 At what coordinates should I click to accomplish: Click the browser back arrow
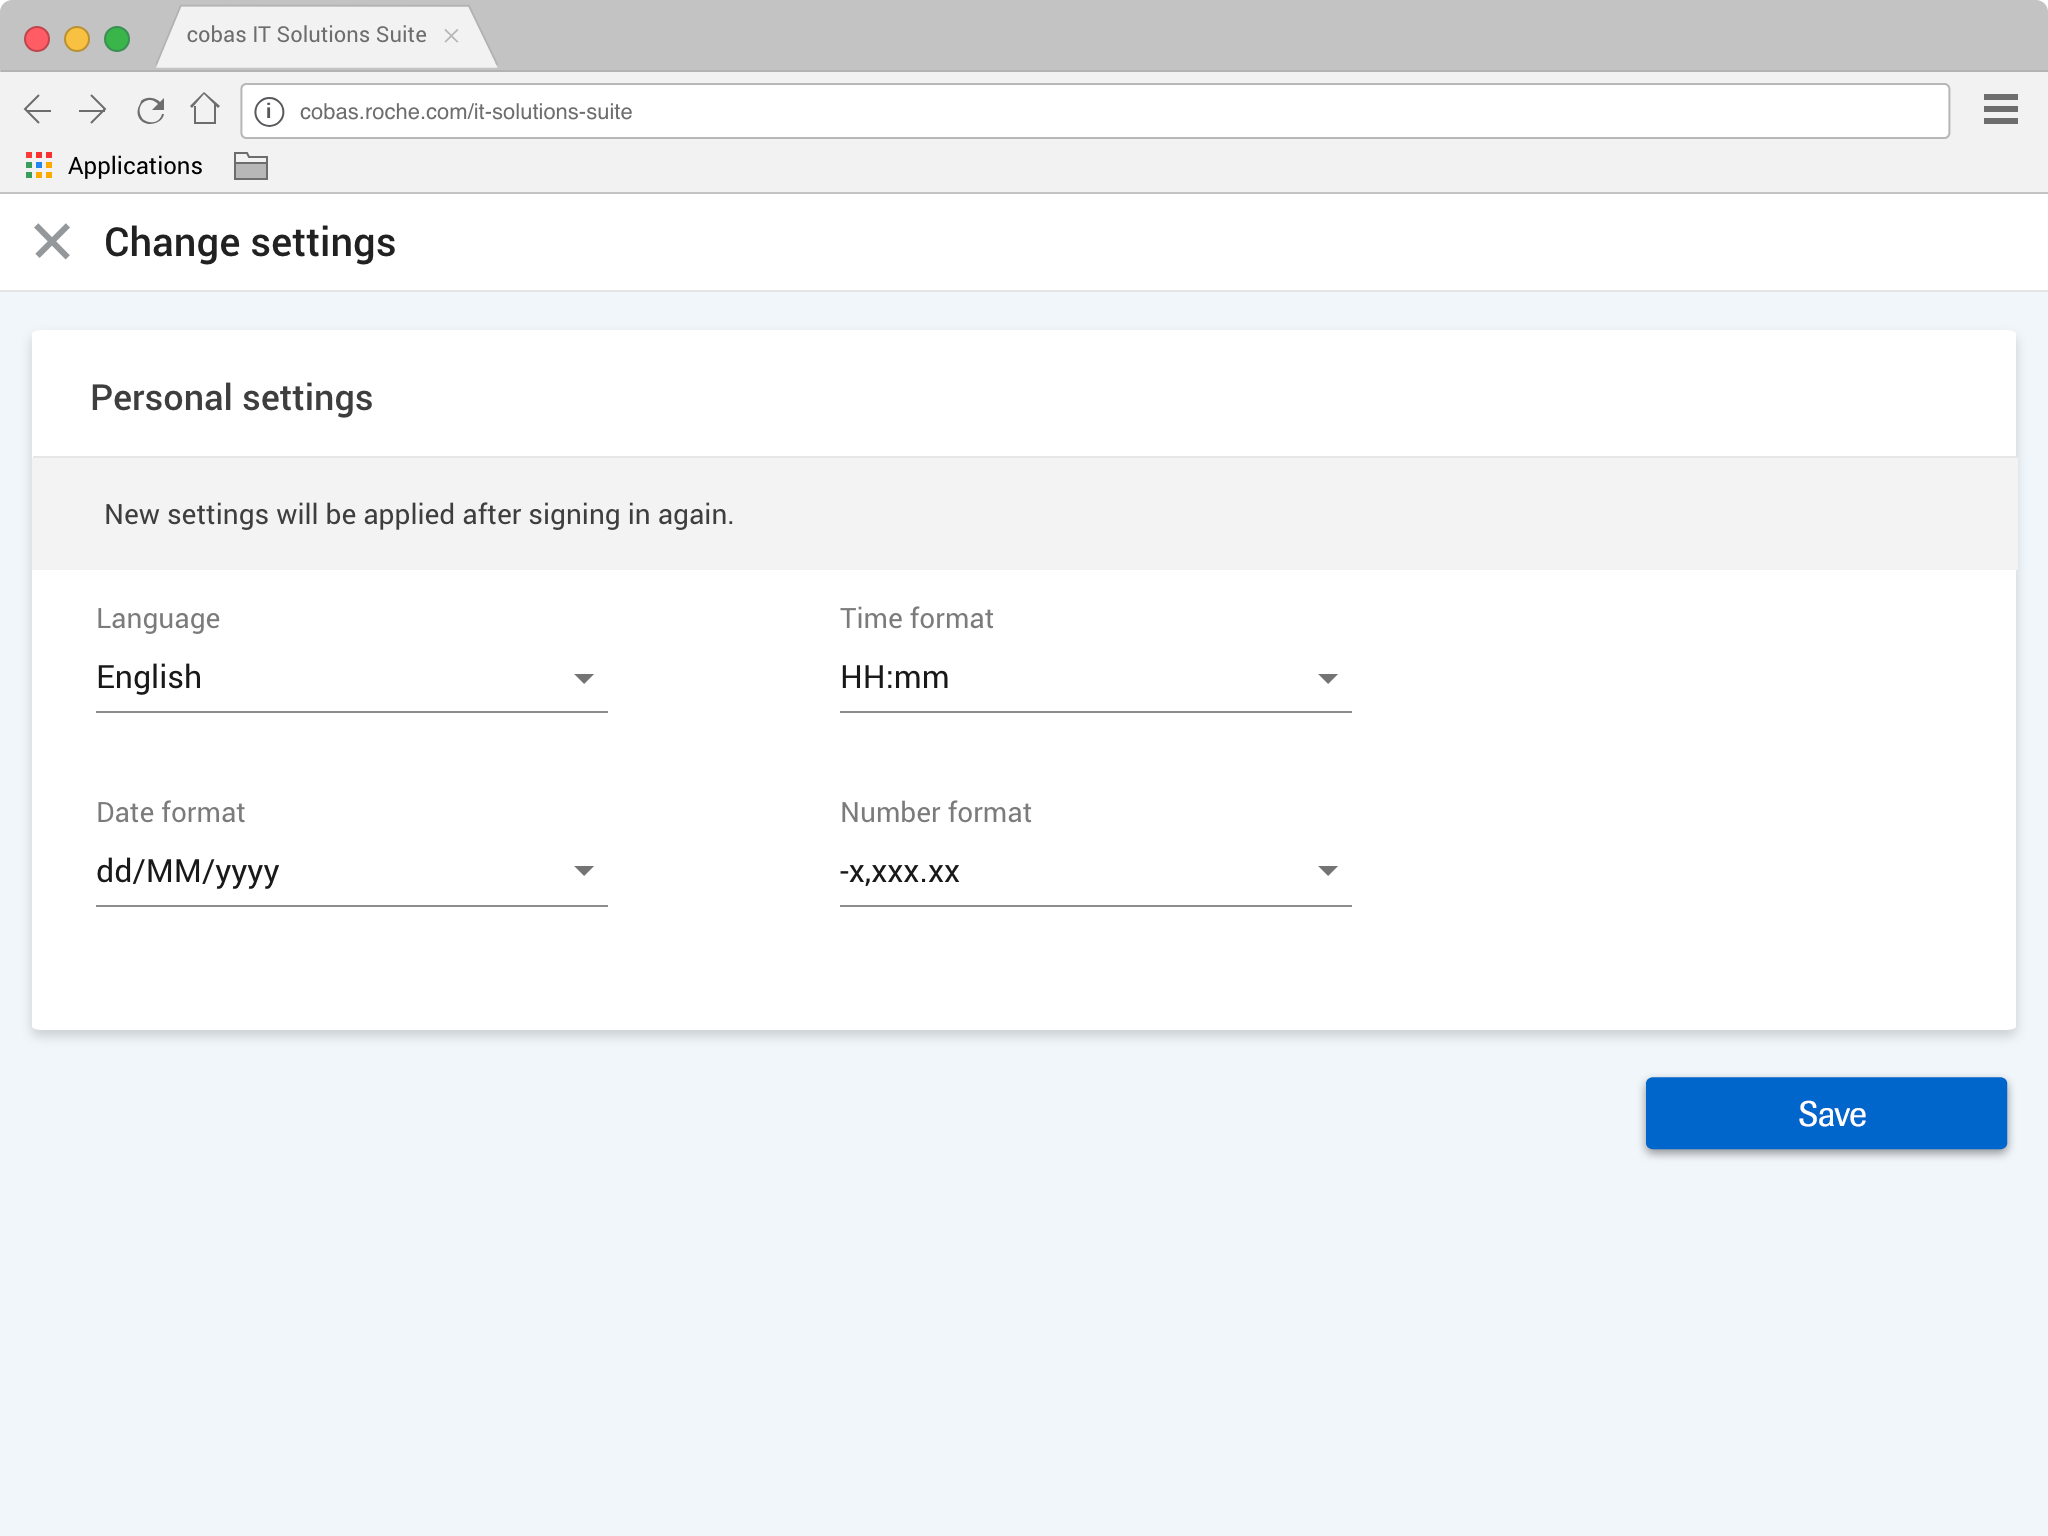[38, 110]
